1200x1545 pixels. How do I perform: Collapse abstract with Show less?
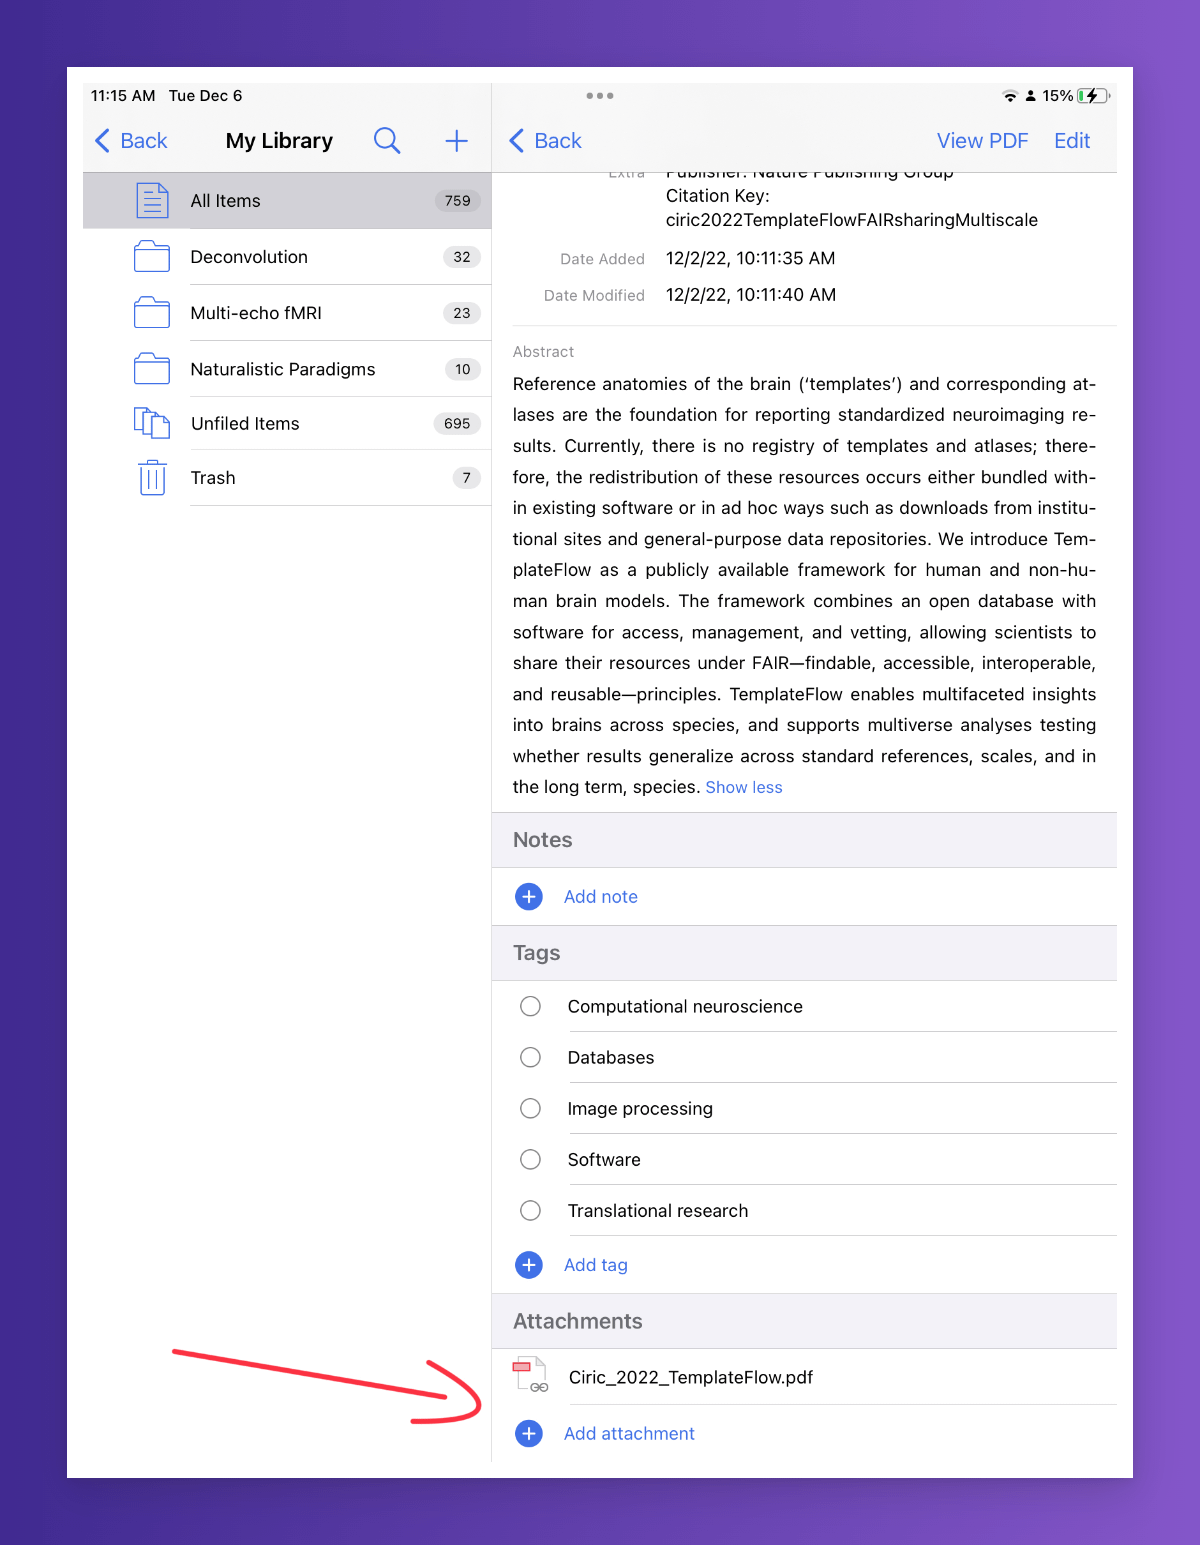pyautogui.click(x=744, y=788)
